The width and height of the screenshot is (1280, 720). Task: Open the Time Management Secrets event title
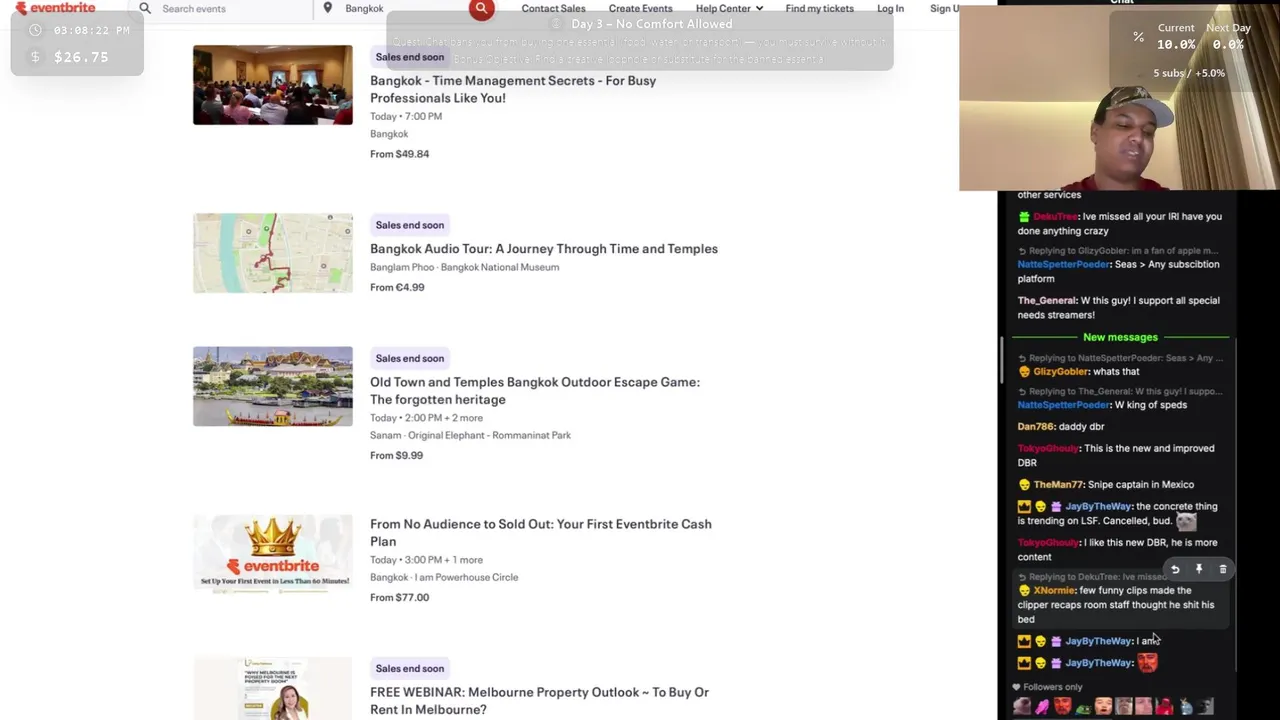click(513, 89)
